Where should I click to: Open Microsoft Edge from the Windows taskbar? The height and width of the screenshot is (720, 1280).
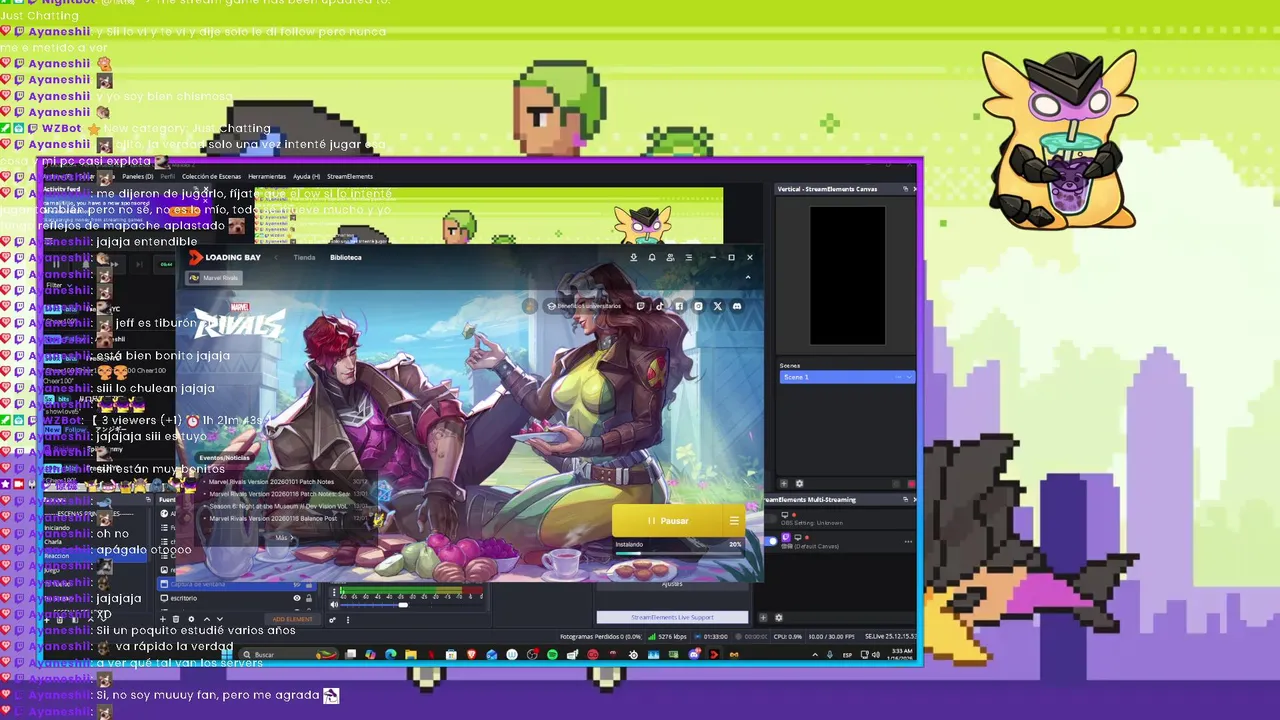tap(390, 654)
